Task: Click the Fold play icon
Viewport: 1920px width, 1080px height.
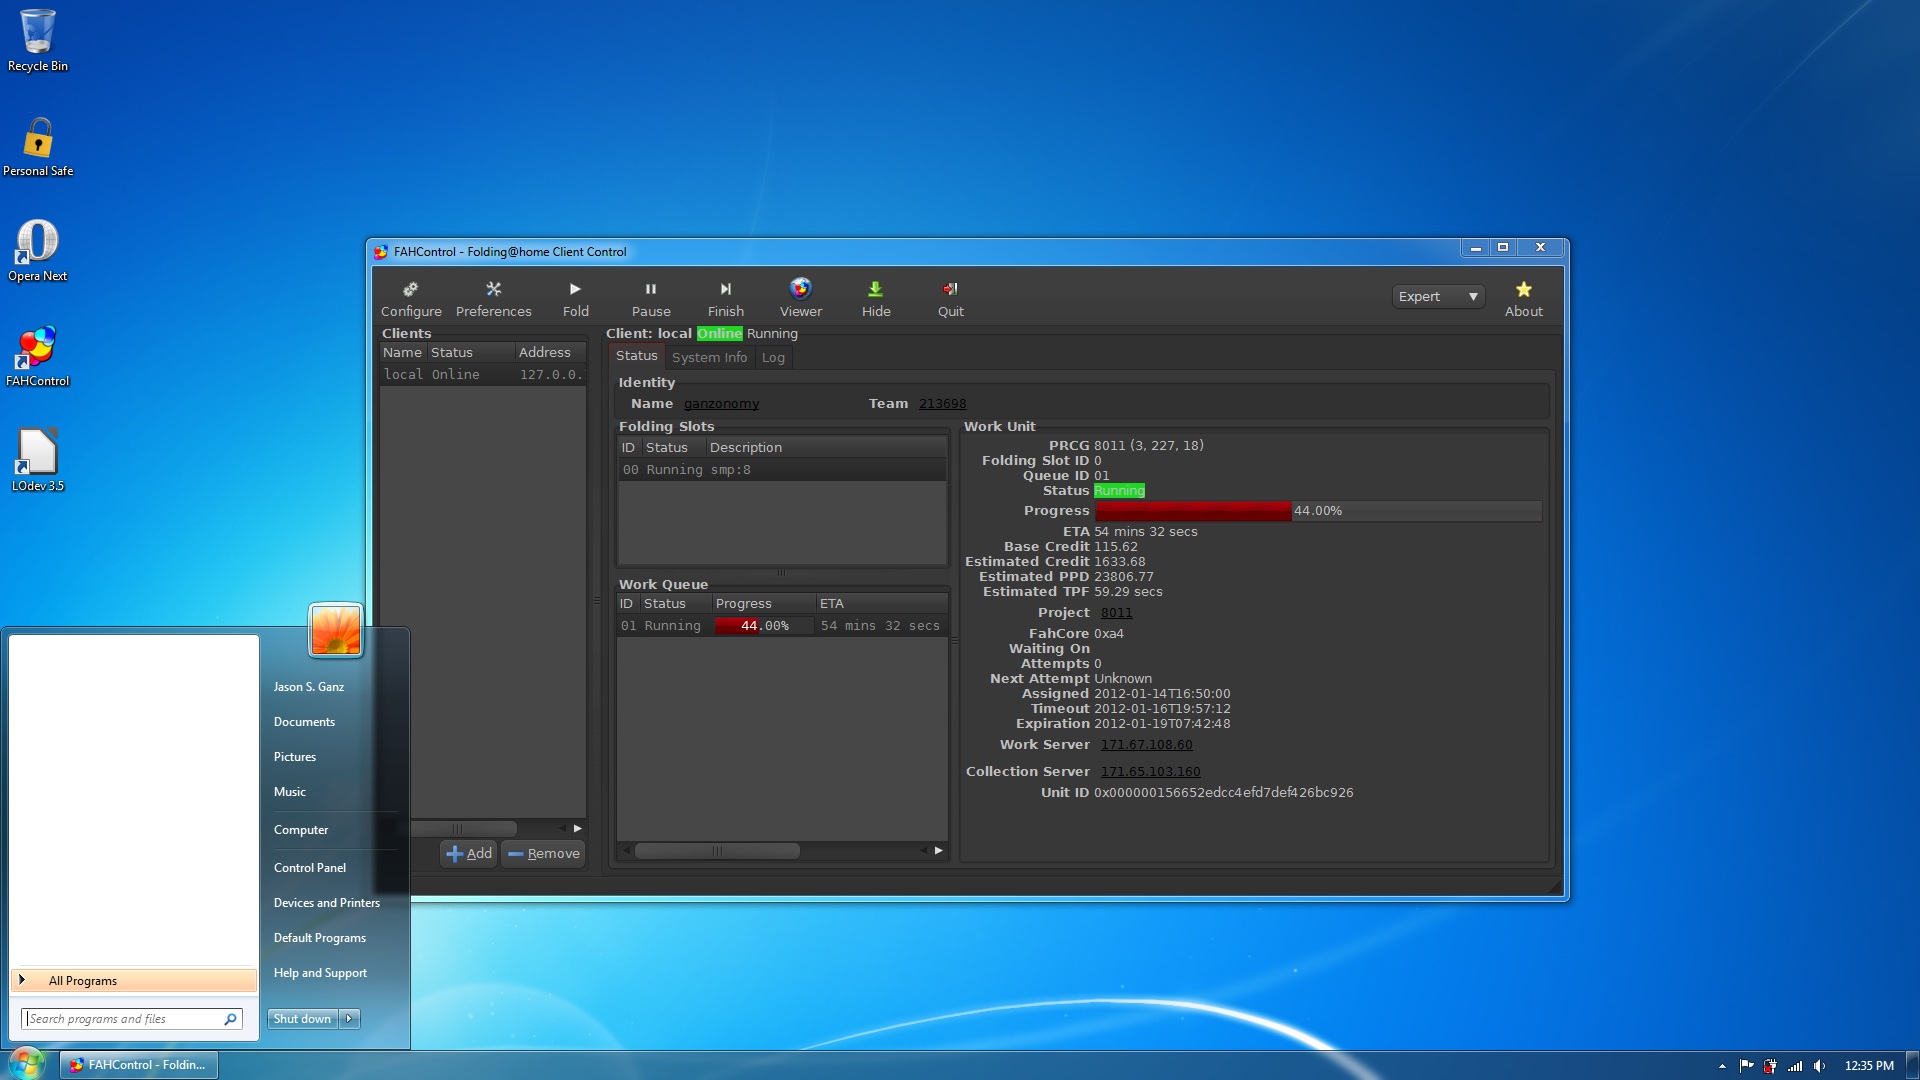Action: pyautogui.click(x=575, y=298)
